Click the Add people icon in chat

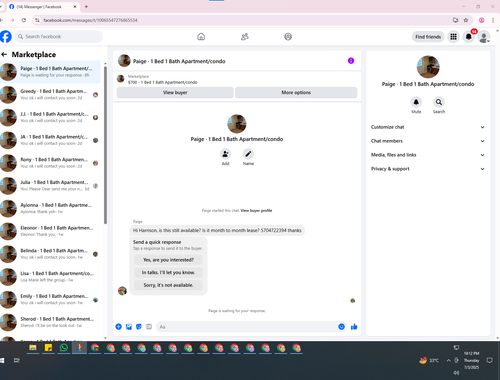225,154
